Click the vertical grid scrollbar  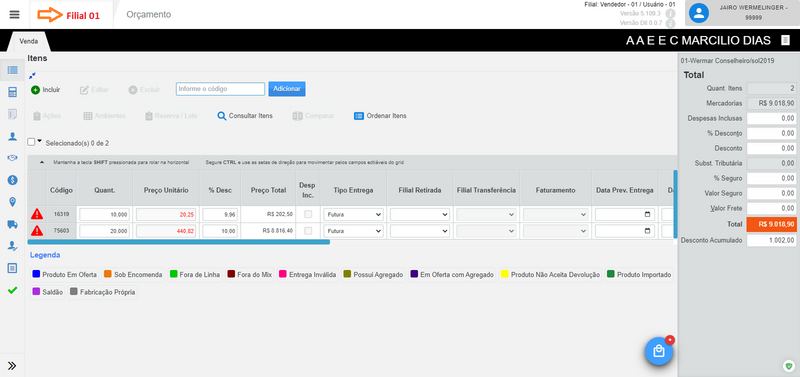coord(676,205)
